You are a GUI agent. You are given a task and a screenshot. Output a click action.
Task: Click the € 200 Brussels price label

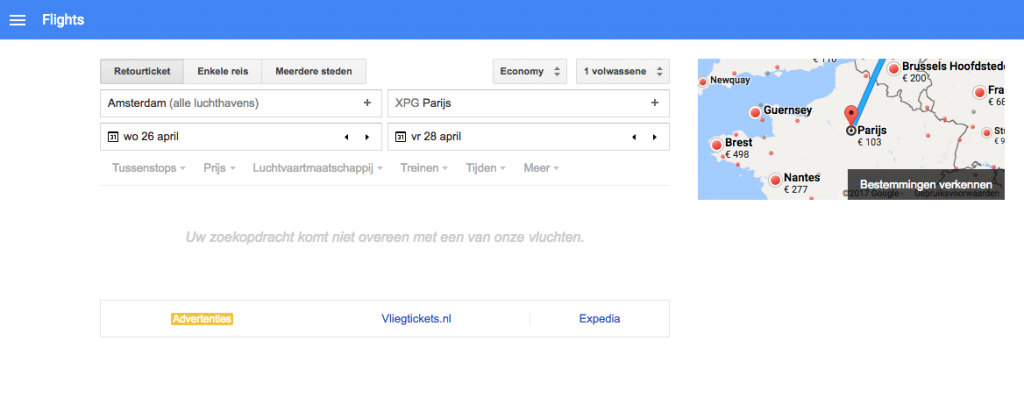point(915,78)
